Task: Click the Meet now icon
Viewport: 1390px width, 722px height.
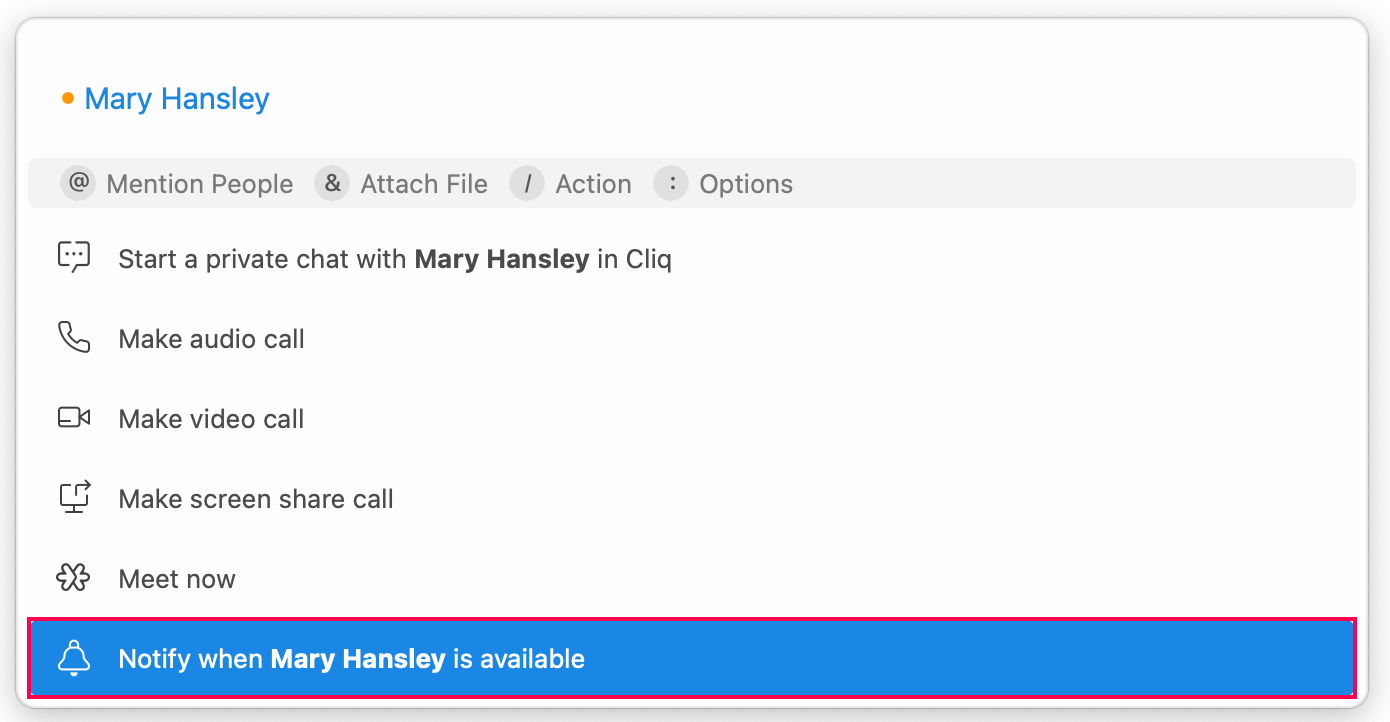Action: click(74, 578)
